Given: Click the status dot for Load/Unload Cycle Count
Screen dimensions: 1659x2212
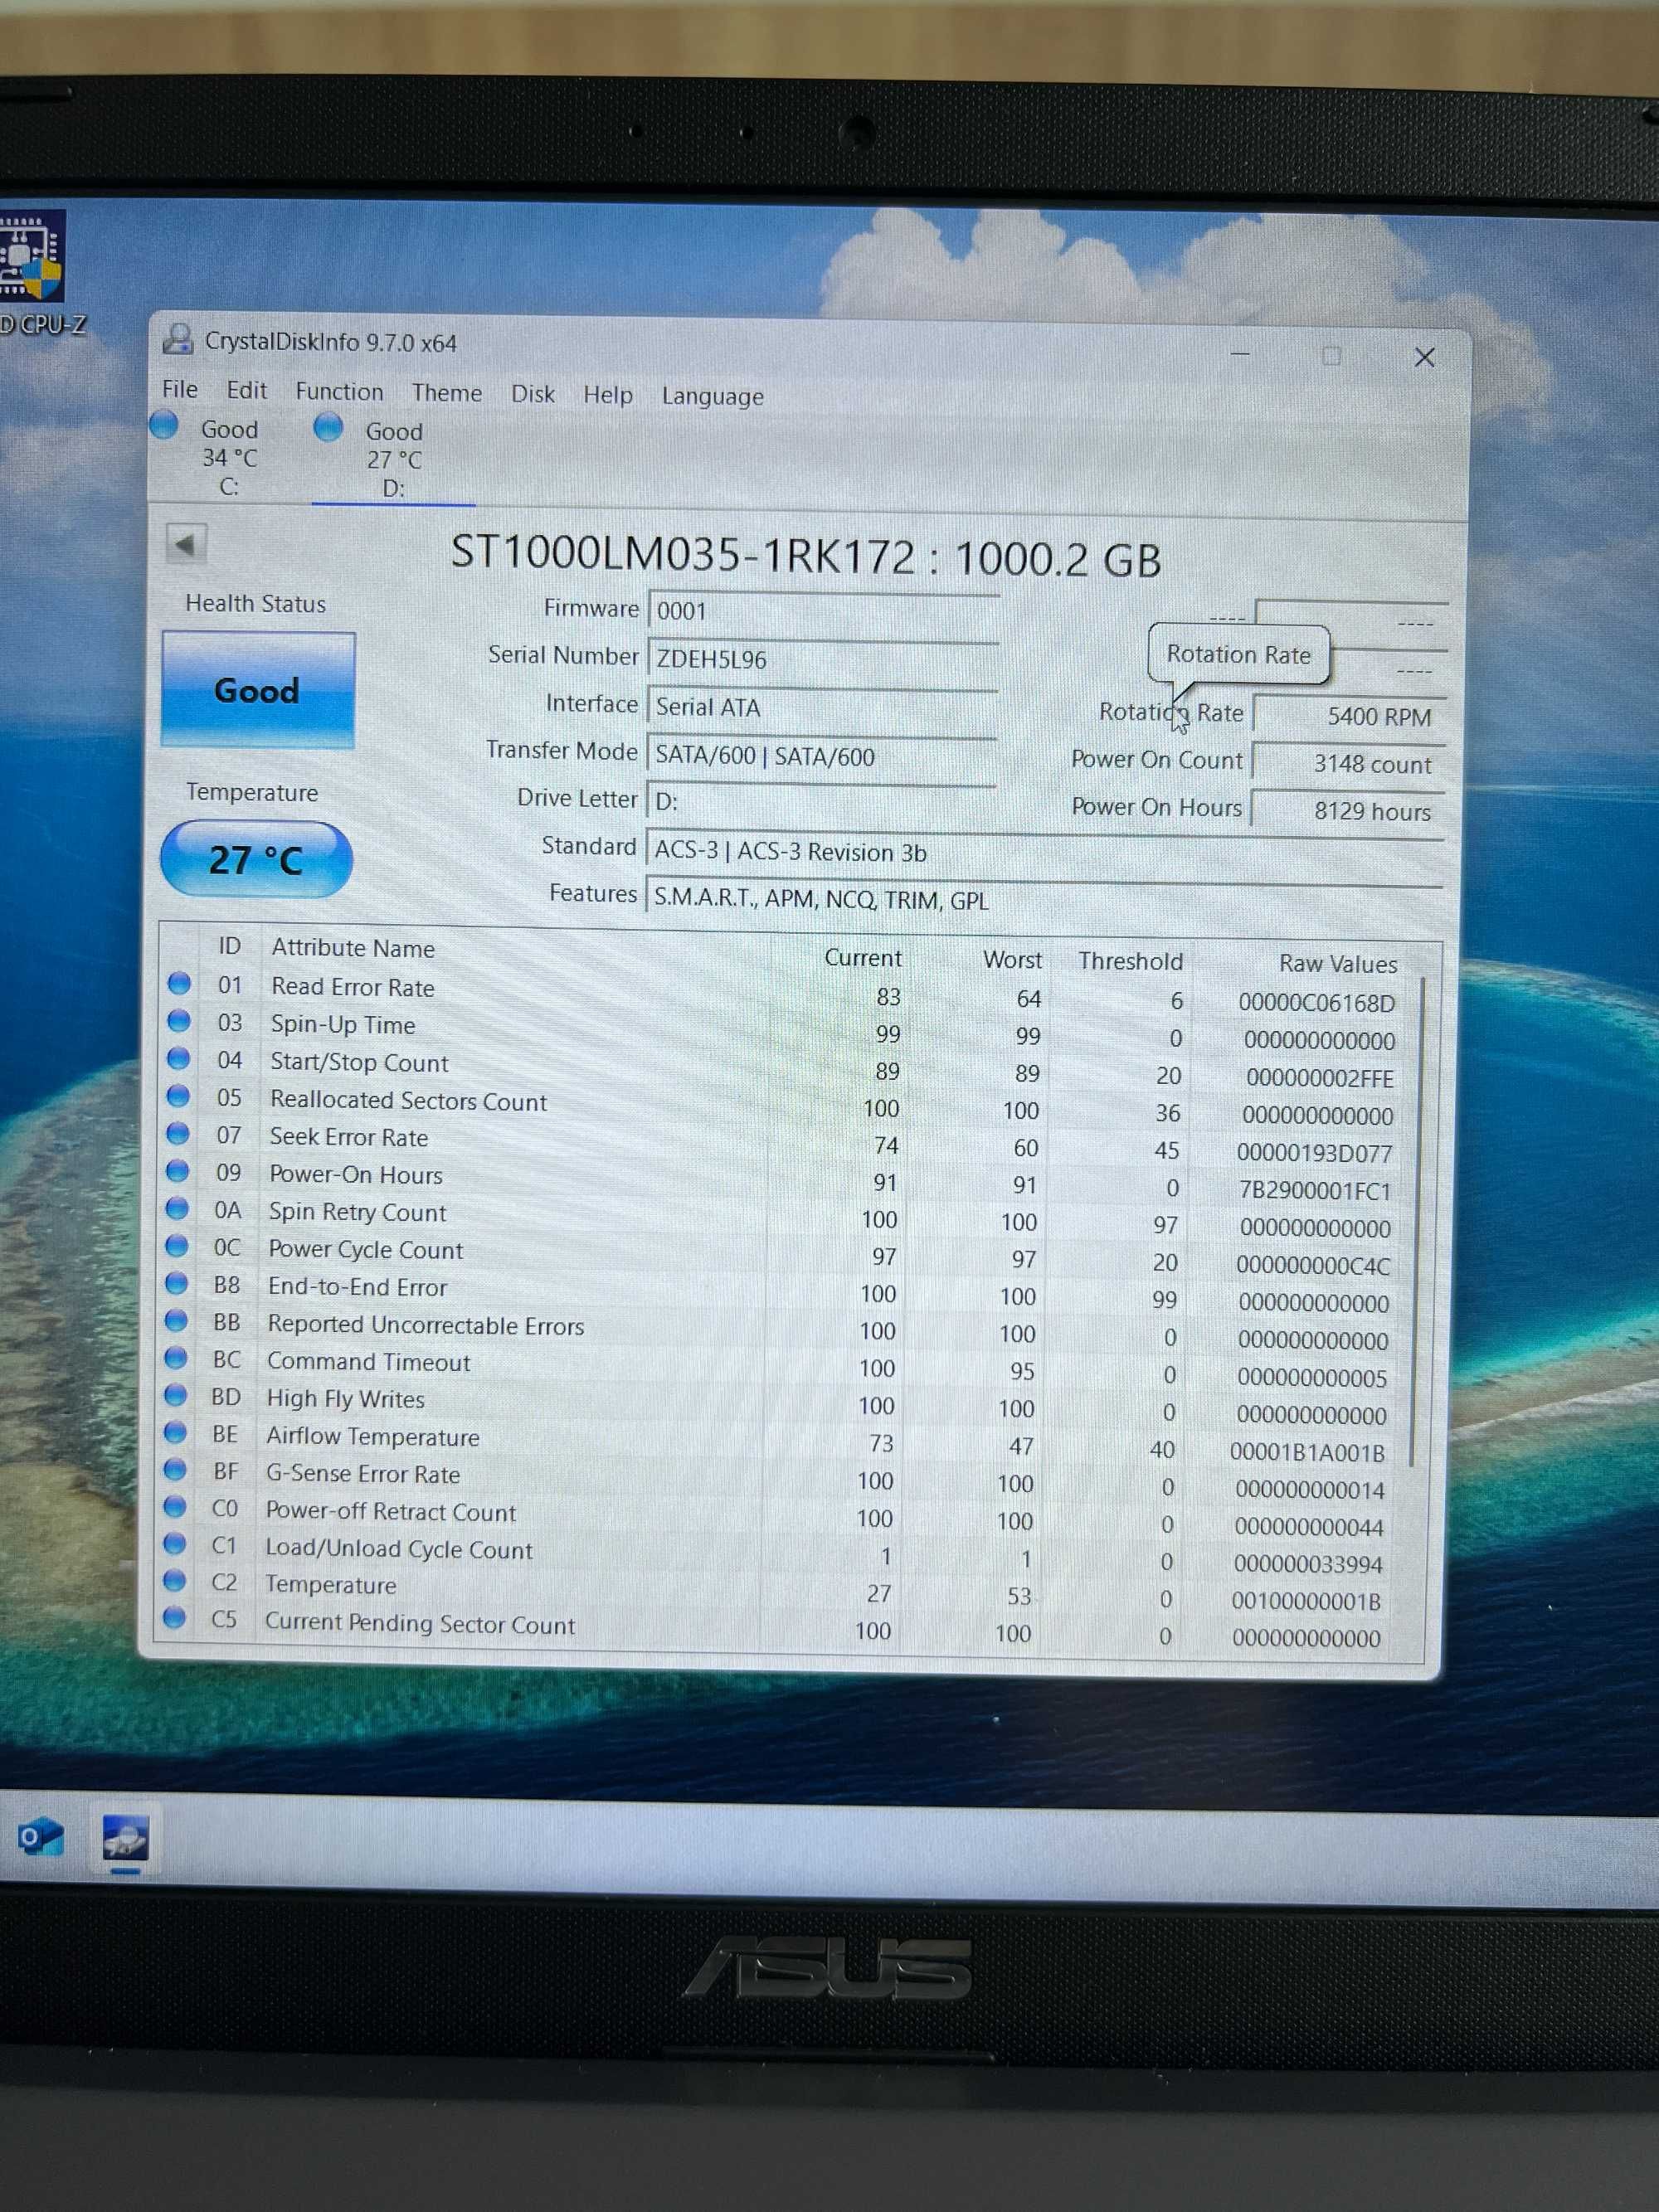Looking at the screenshot, I should tap(175, 1543).
